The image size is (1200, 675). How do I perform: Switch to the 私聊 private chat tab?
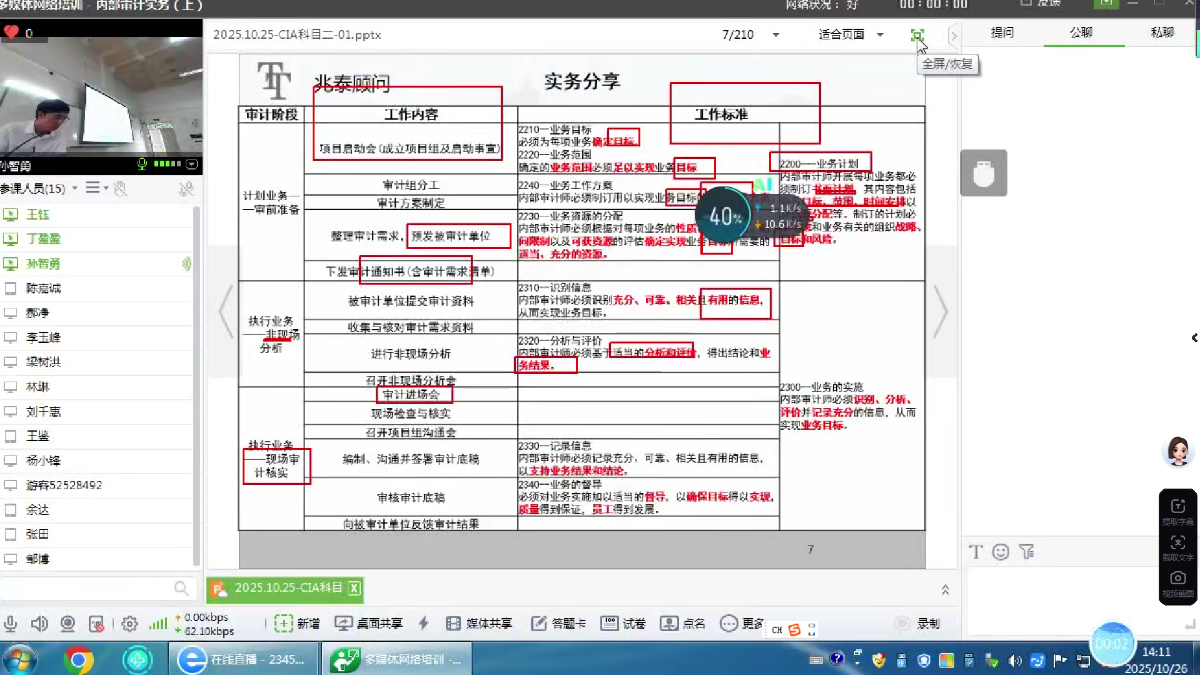[x=1161, y=32]
